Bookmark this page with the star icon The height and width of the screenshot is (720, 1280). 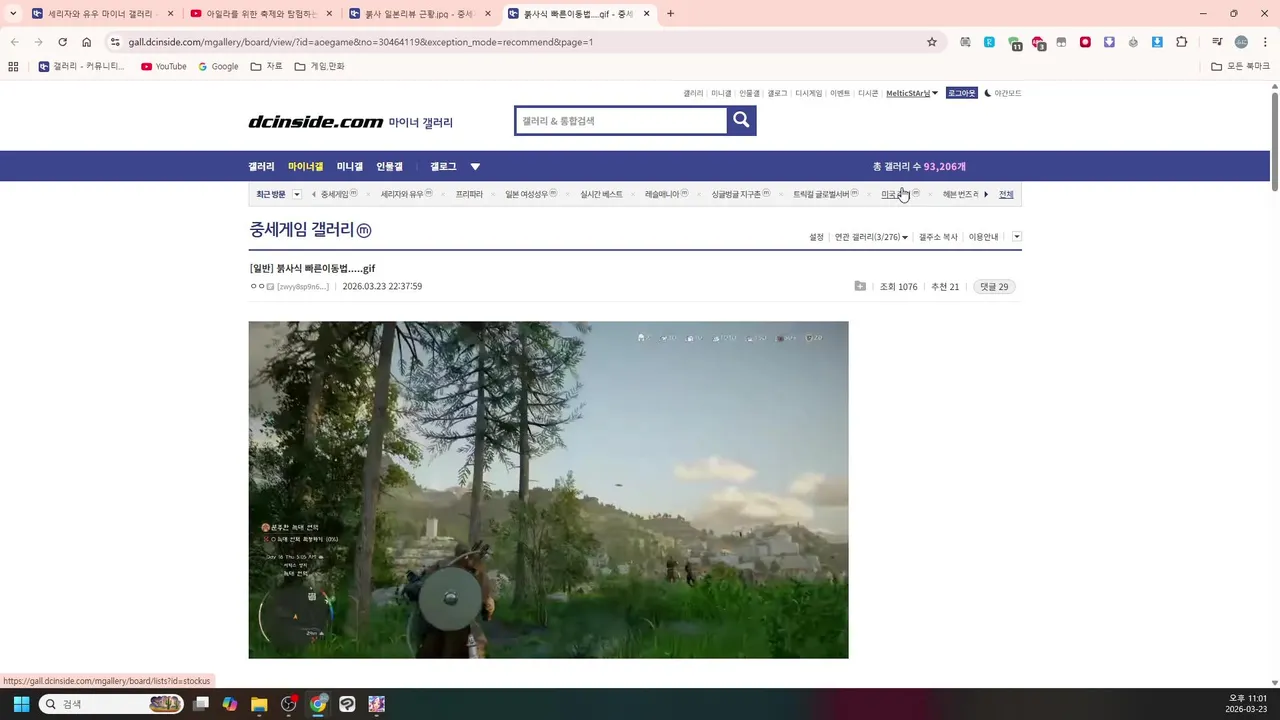click(932, 42)
